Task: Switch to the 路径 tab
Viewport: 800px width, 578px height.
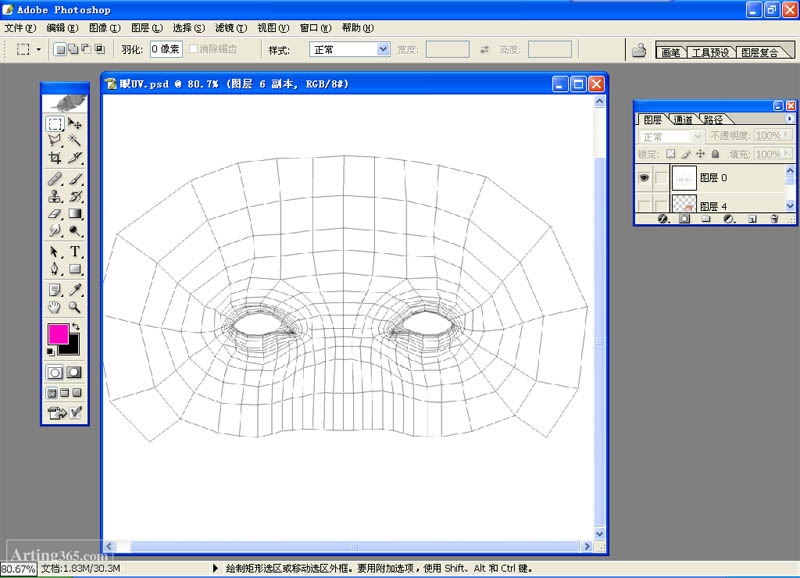Action: 713,119
